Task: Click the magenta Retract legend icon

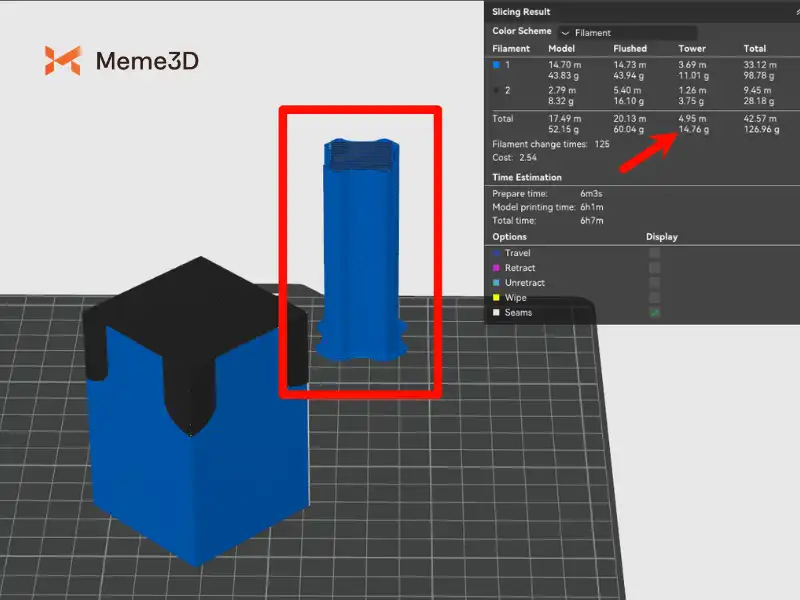Action: click(x=497, y=268)
